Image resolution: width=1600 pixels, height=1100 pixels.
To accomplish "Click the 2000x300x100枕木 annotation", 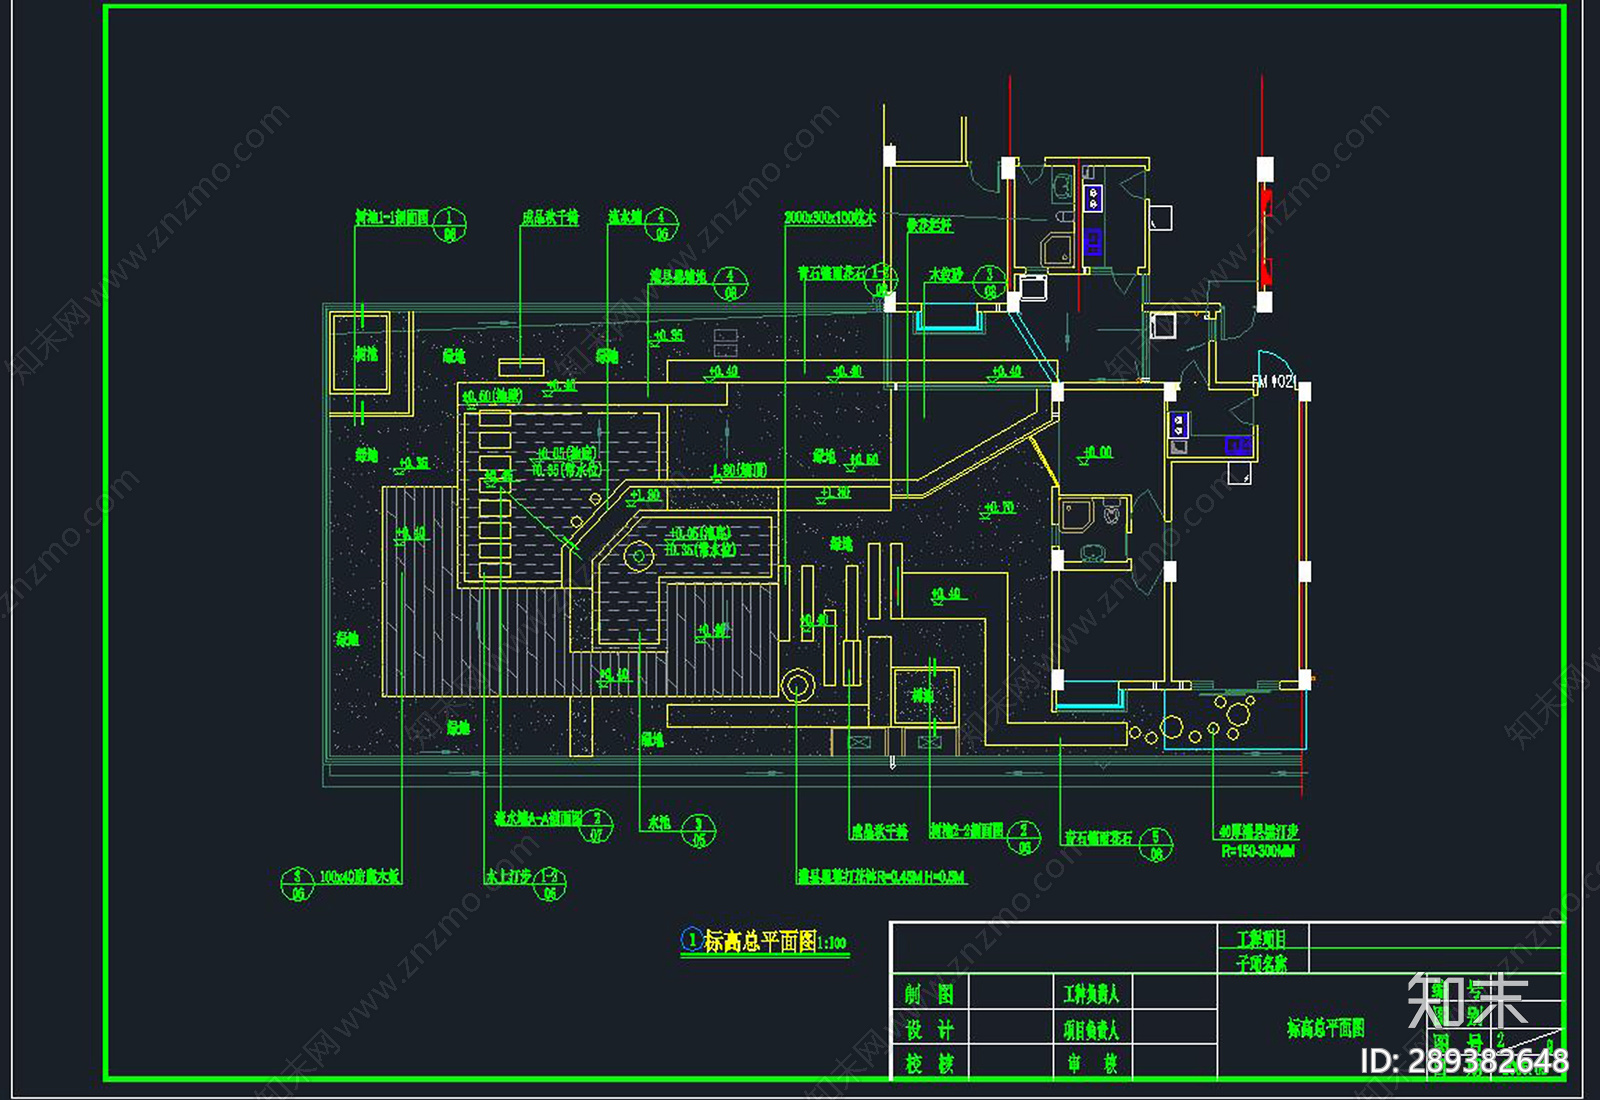I will (830, 217).
